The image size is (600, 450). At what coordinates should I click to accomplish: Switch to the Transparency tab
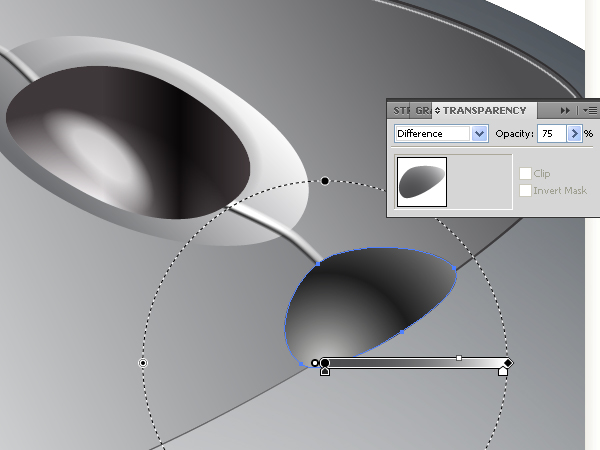pos(484,111)
